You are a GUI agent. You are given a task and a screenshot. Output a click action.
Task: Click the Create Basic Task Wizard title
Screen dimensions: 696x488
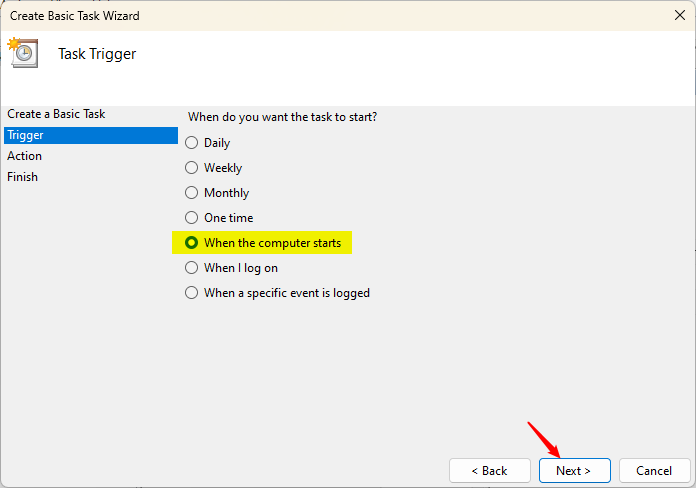coord(75,16)
